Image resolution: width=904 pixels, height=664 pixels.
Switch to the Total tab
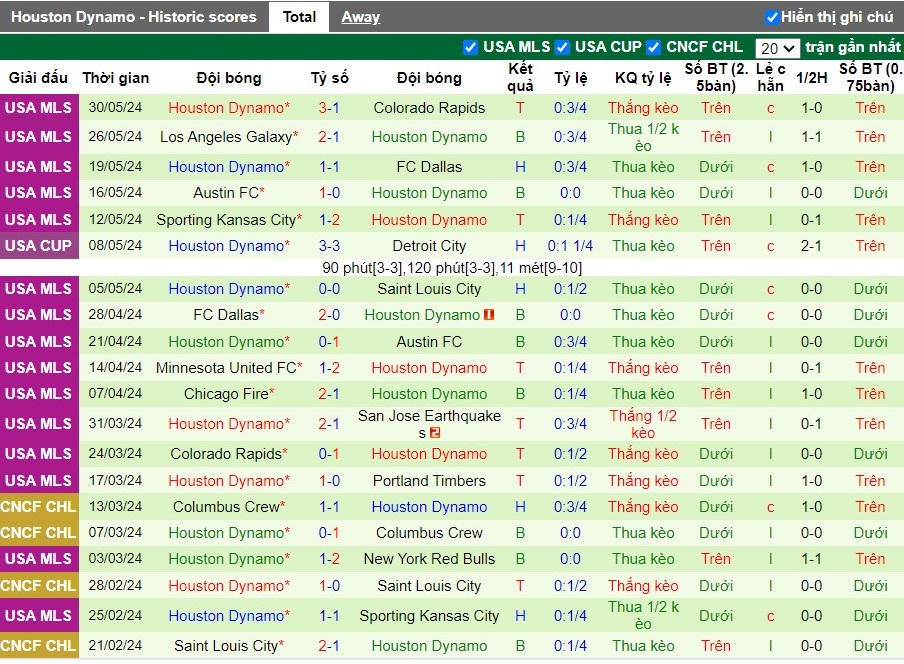click(299, 17)
